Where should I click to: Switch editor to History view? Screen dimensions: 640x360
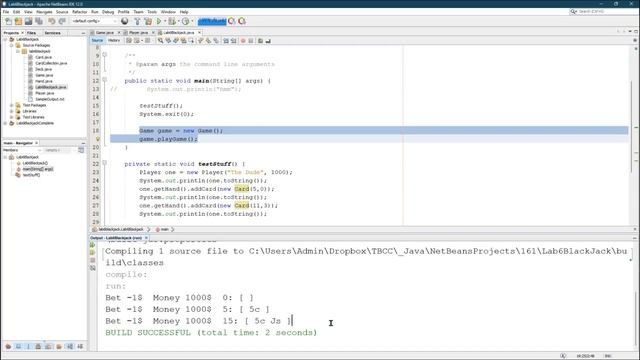coord(114,40)
